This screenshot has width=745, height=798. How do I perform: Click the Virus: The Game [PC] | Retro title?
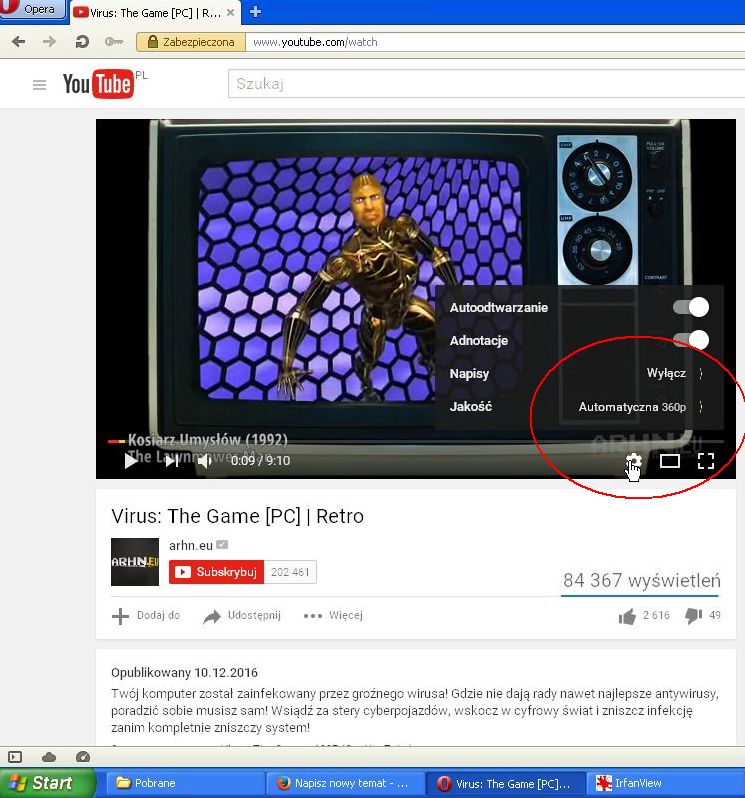point(237,516)
